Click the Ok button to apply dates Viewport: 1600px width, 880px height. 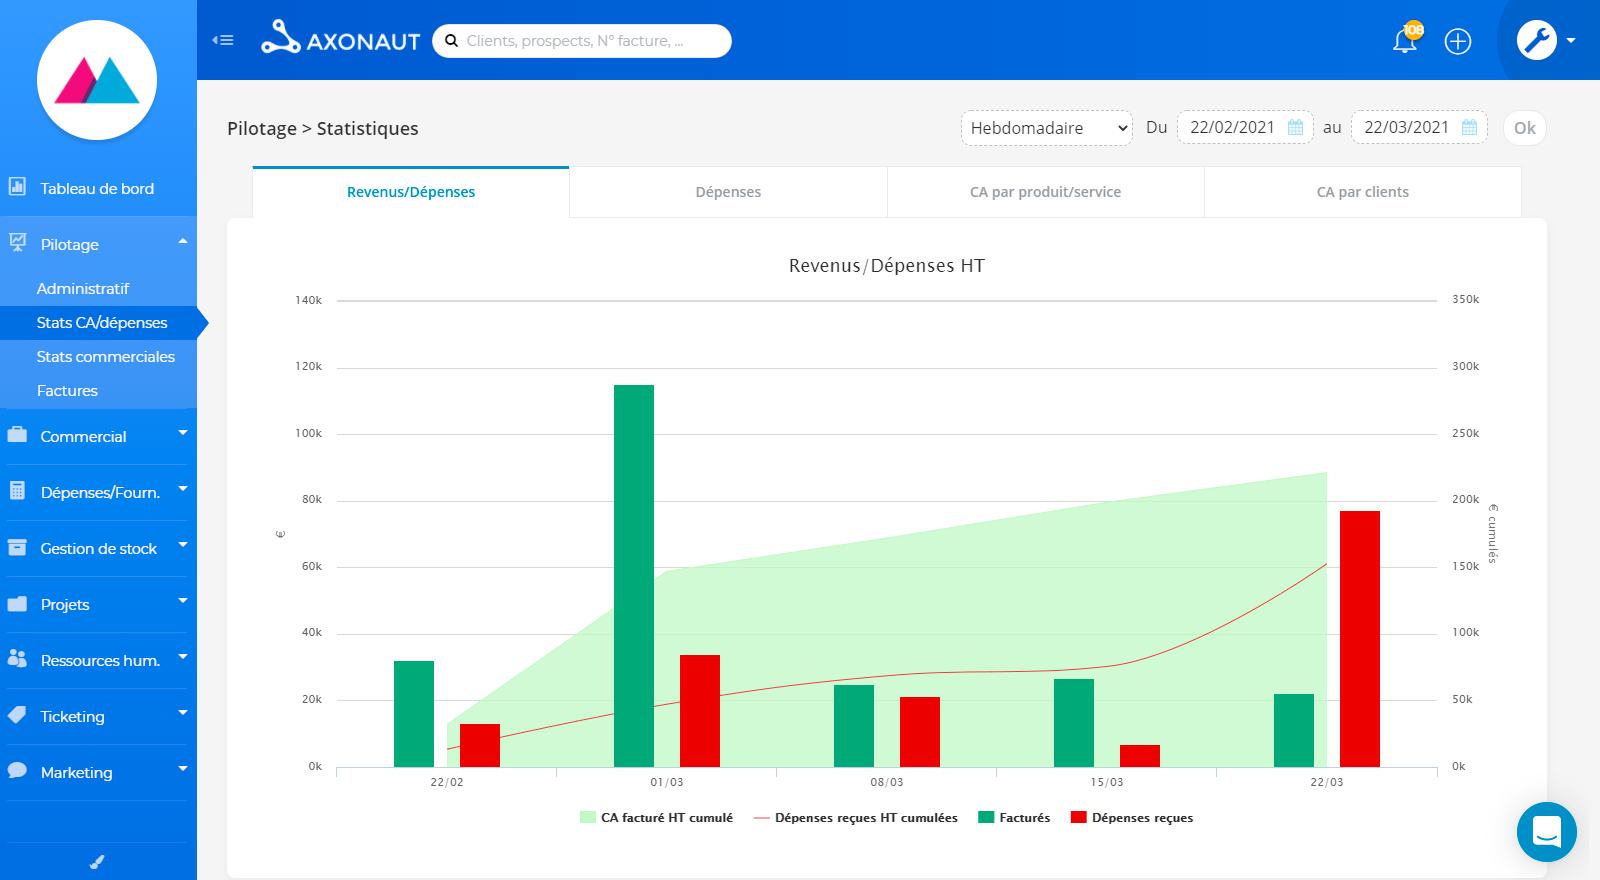coord(1524,128)
